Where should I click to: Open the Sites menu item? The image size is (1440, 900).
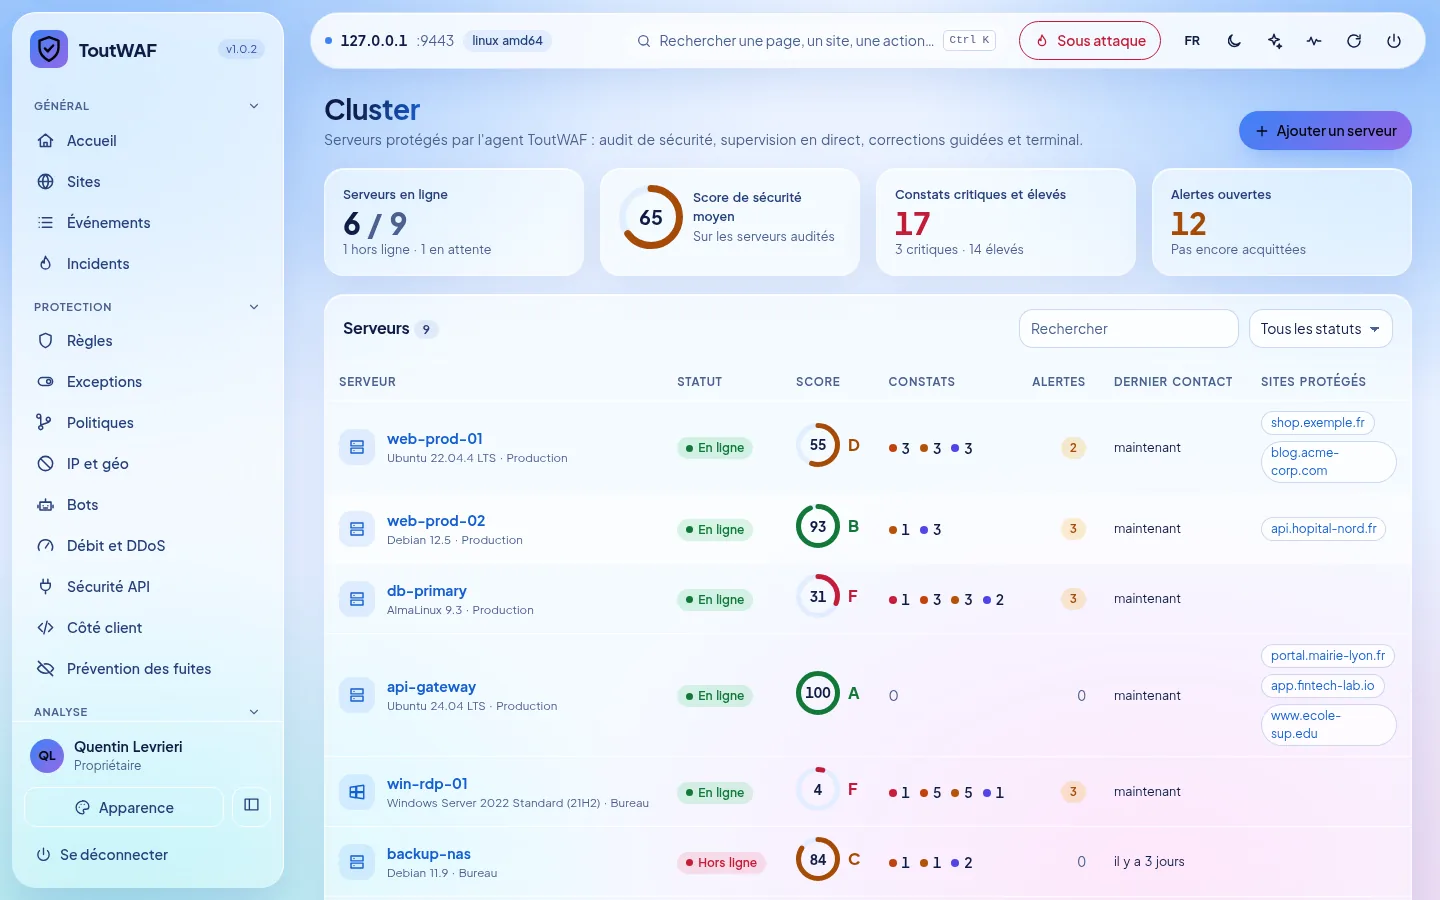[148, 182]
